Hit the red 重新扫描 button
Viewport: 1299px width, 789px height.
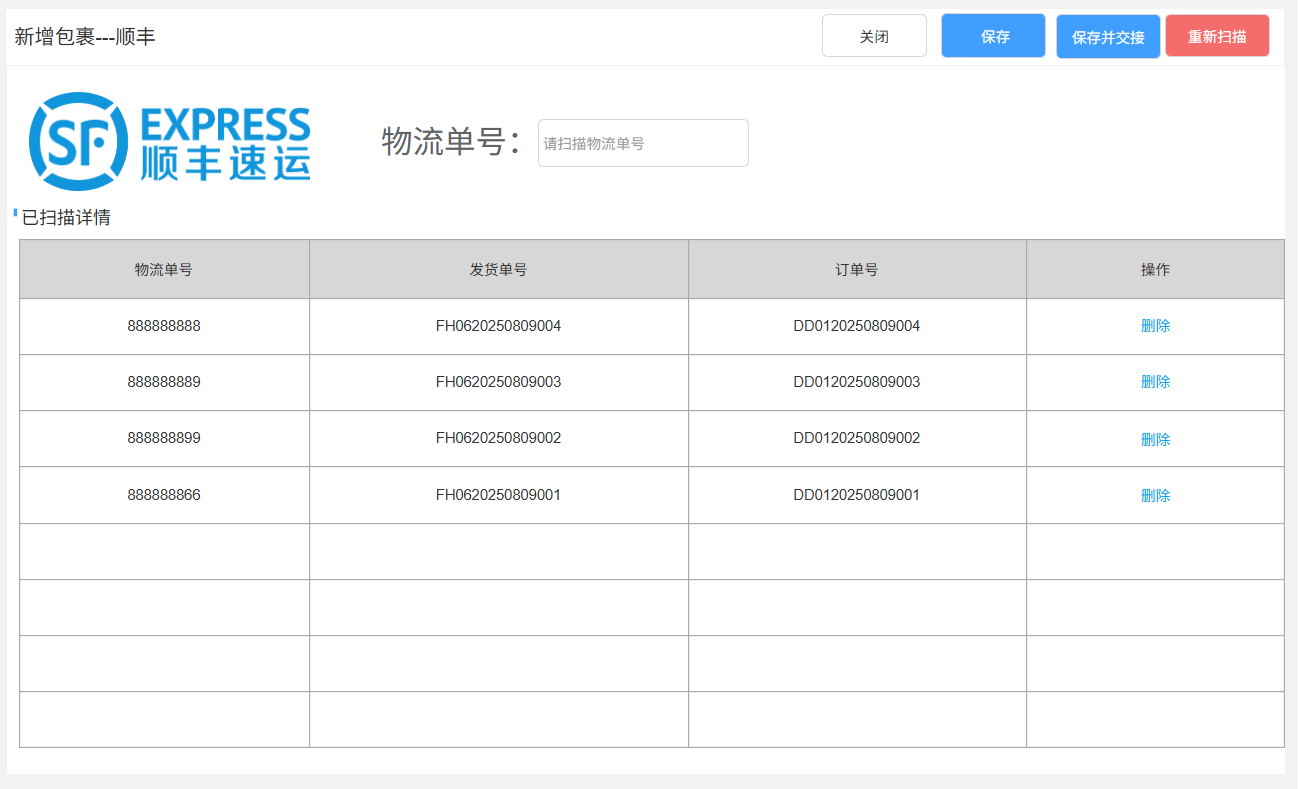tap(1217, 37)
